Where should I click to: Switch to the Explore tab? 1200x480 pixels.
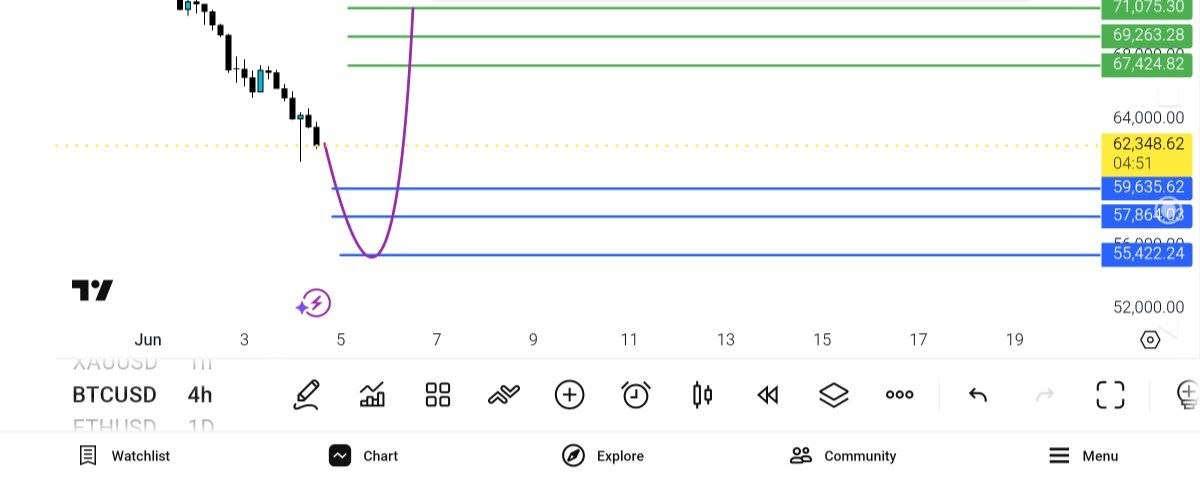pyautogui.click(x=603, y=456)
